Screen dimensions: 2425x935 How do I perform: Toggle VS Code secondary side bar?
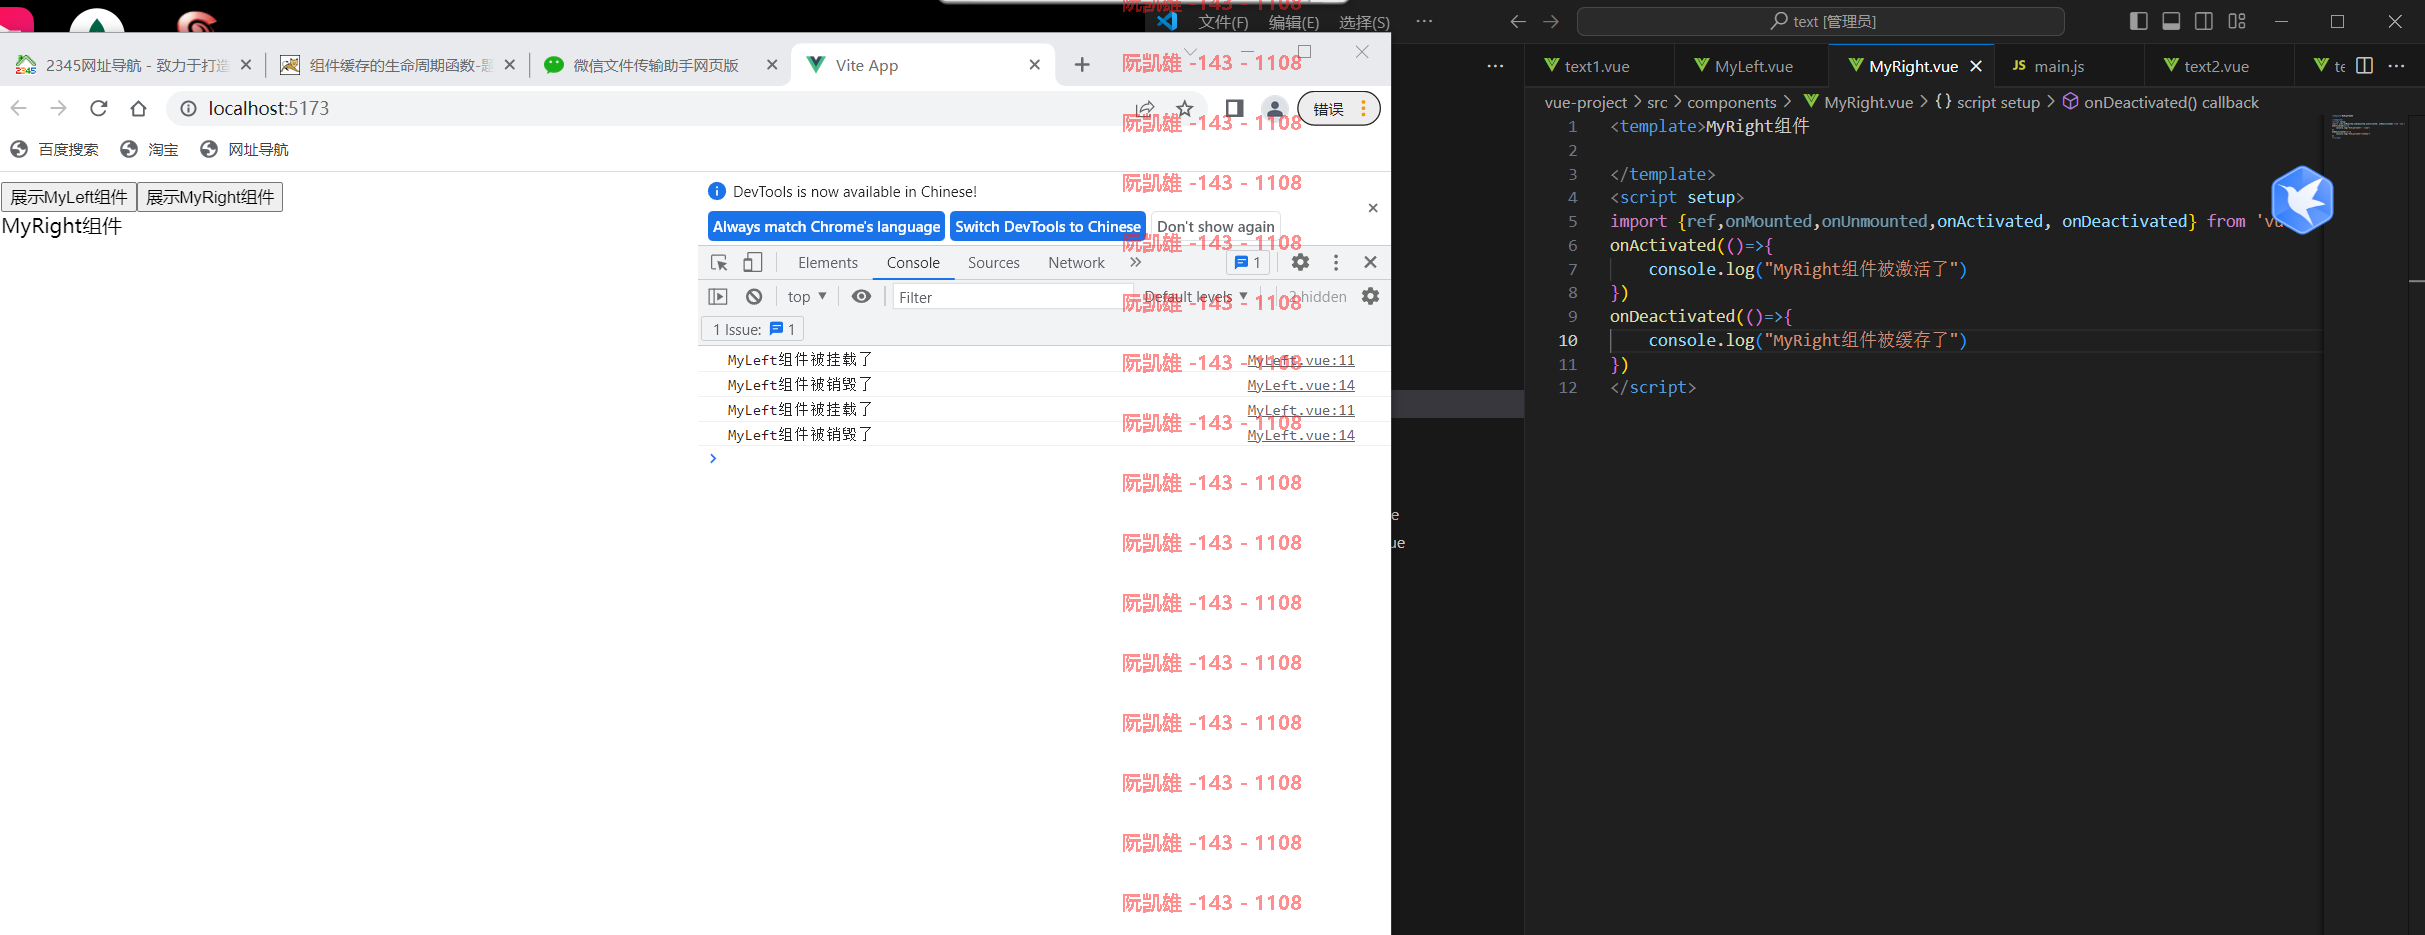[x=2204, y=21]
